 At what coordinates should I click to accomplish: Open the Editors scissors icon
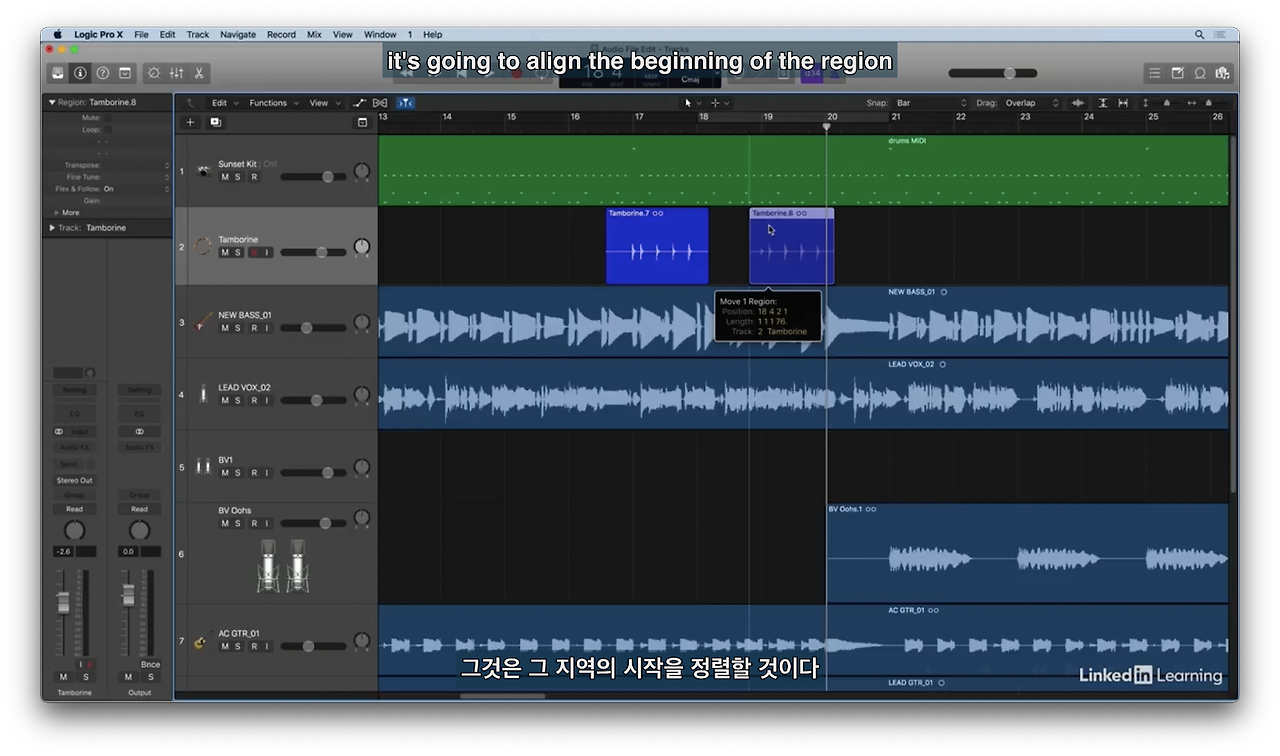[x=199, y=73]
